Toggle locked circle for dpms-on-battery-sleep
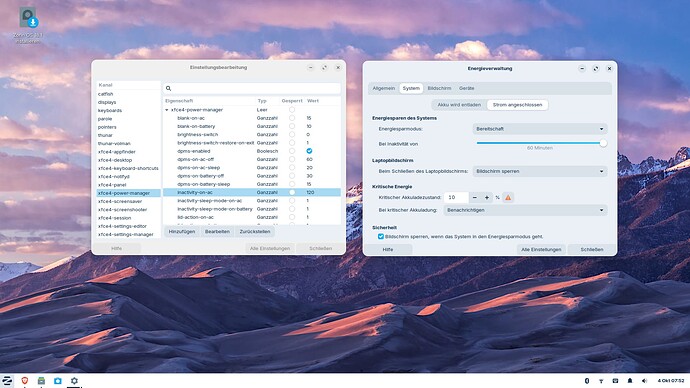Screen dimensions: 690x388 point(292,184)
